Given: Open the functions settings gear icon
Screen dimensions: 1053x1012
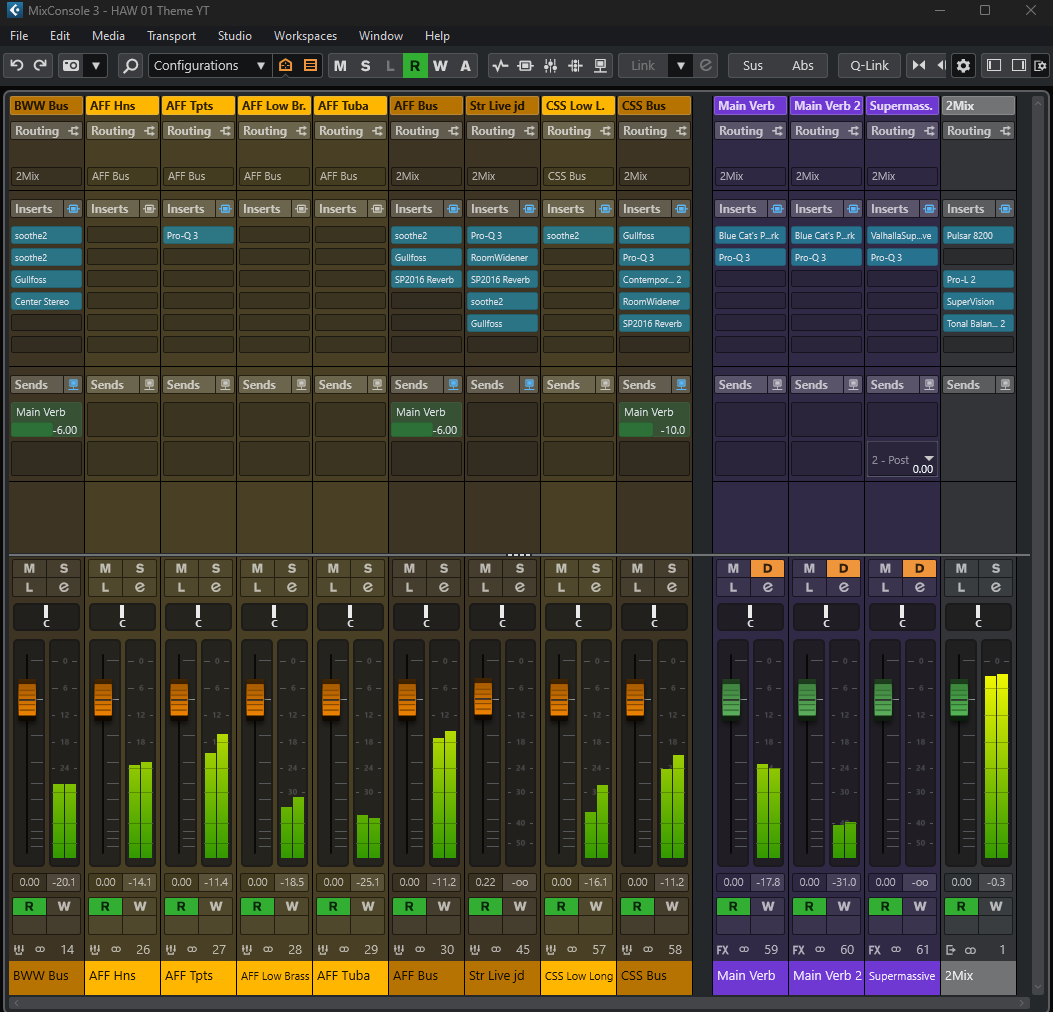Looking at the screenshot, I should pyautogui.click(x=963, y=65).
